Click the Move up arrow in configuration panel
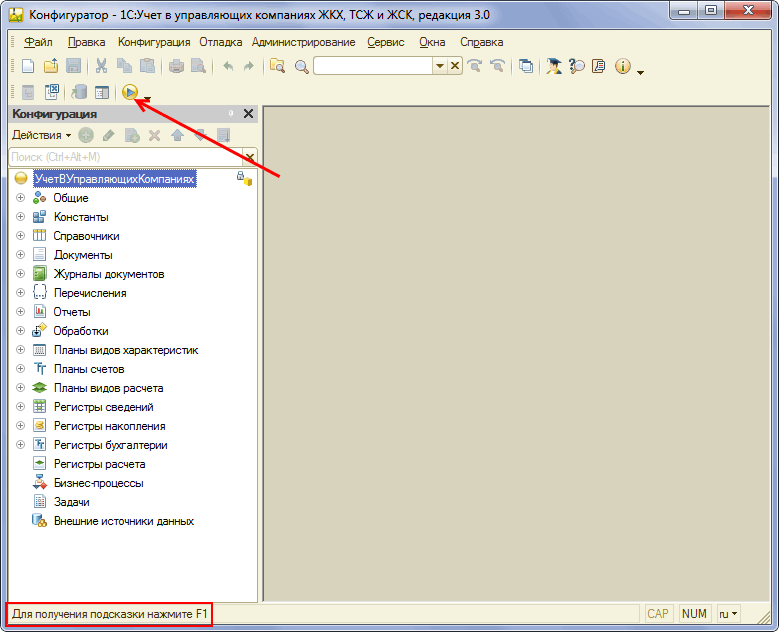Viewport: 779px width, 632px height. (177, 135)
